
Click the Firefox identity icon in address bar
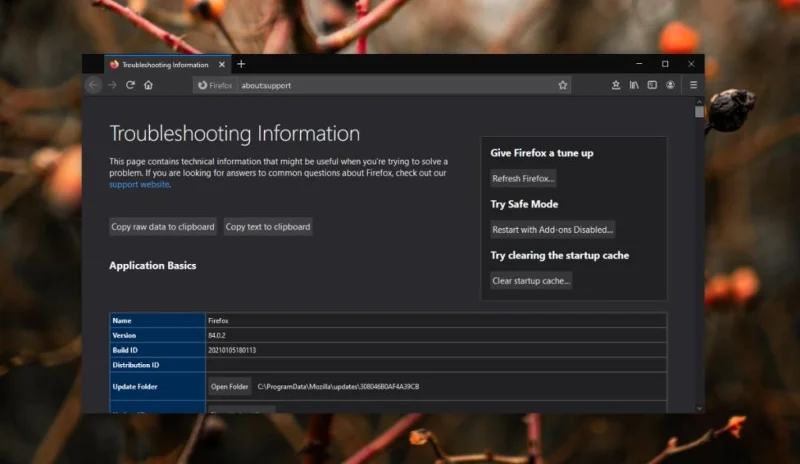pos(215,85)
